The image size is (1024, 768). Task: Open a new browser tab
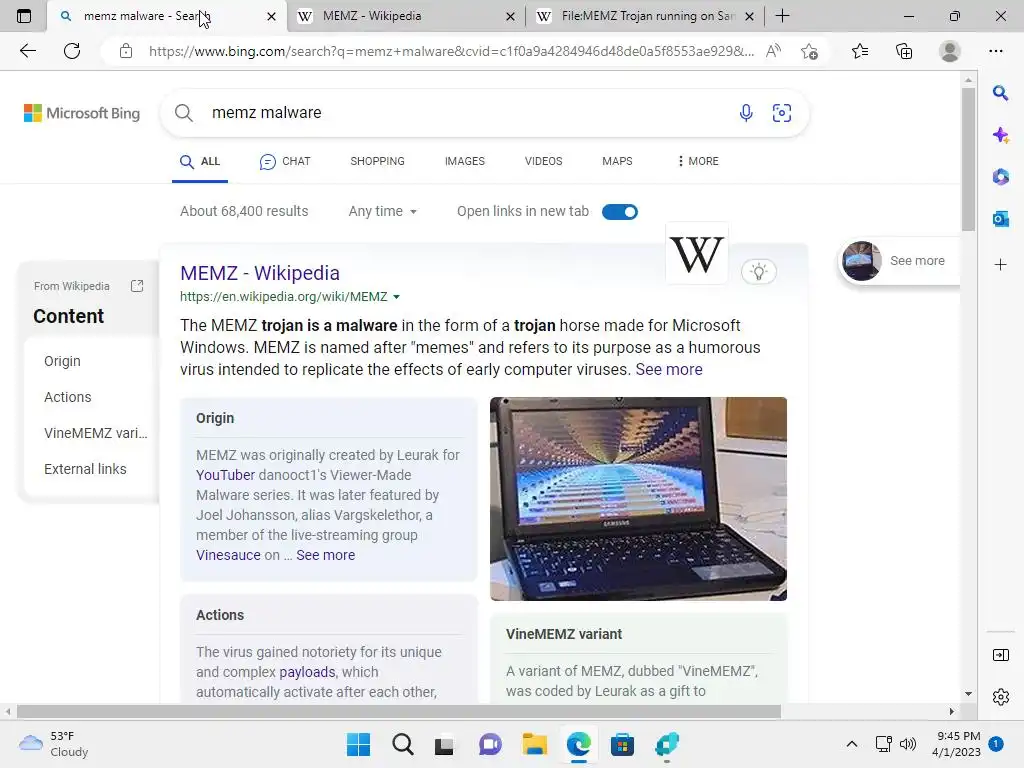[x=782, y=16]
